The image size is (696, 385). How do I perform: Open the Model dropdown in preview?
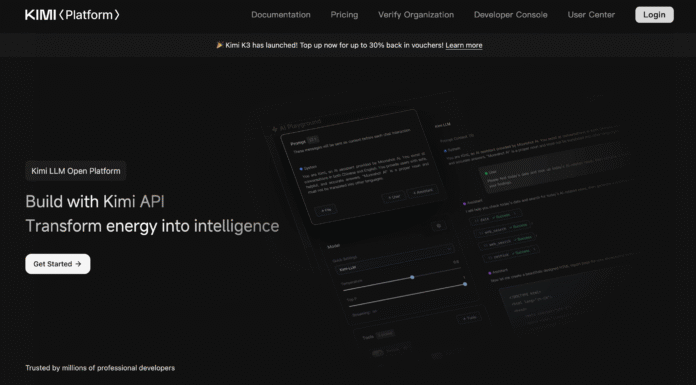[395, 258]
